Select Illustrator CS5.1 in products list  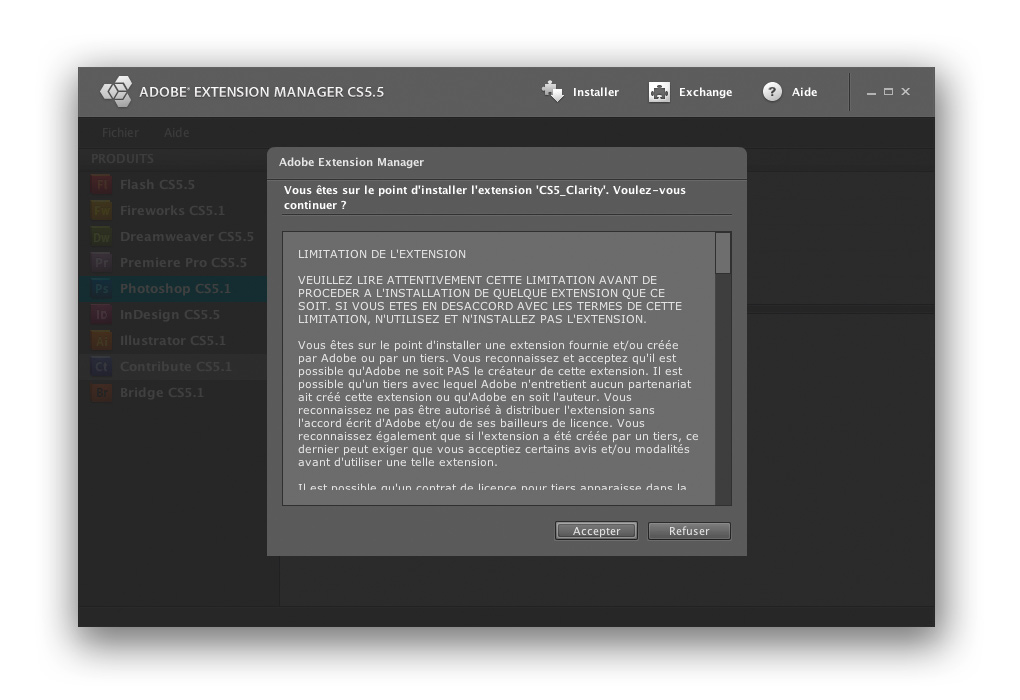coord(172,341)
